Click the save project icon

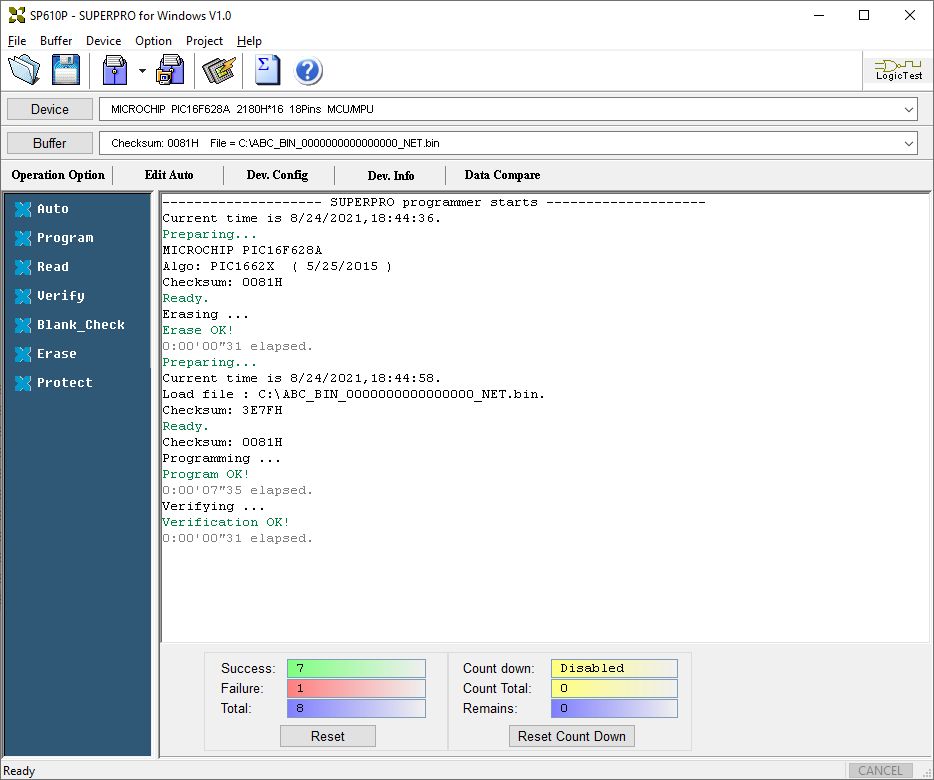(x=170, y=70)
